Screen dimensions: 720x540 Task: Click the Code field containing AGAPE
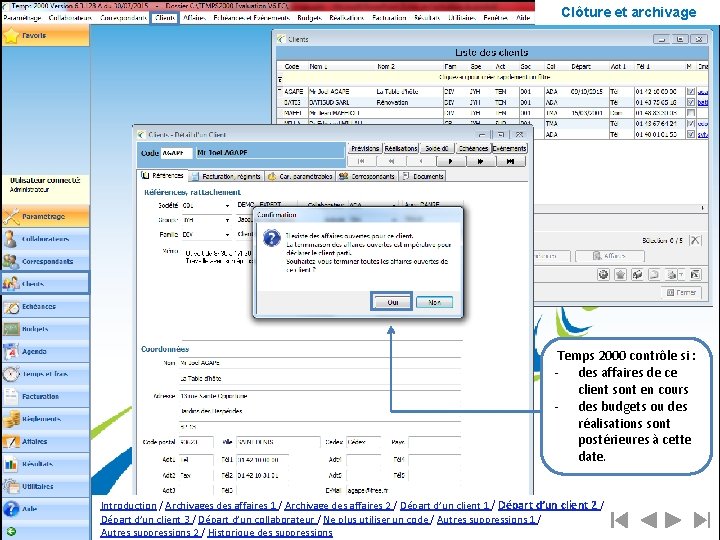click(176, 153)
